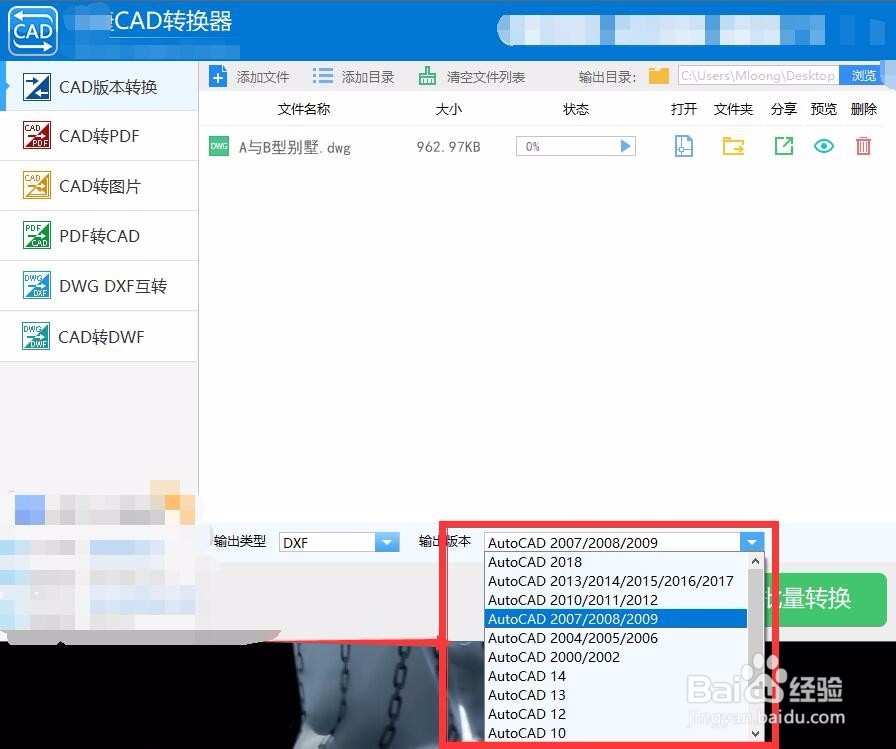
Task: Preview A与B型别墅.dwg with the eye icon
Action: coord(823,146)
